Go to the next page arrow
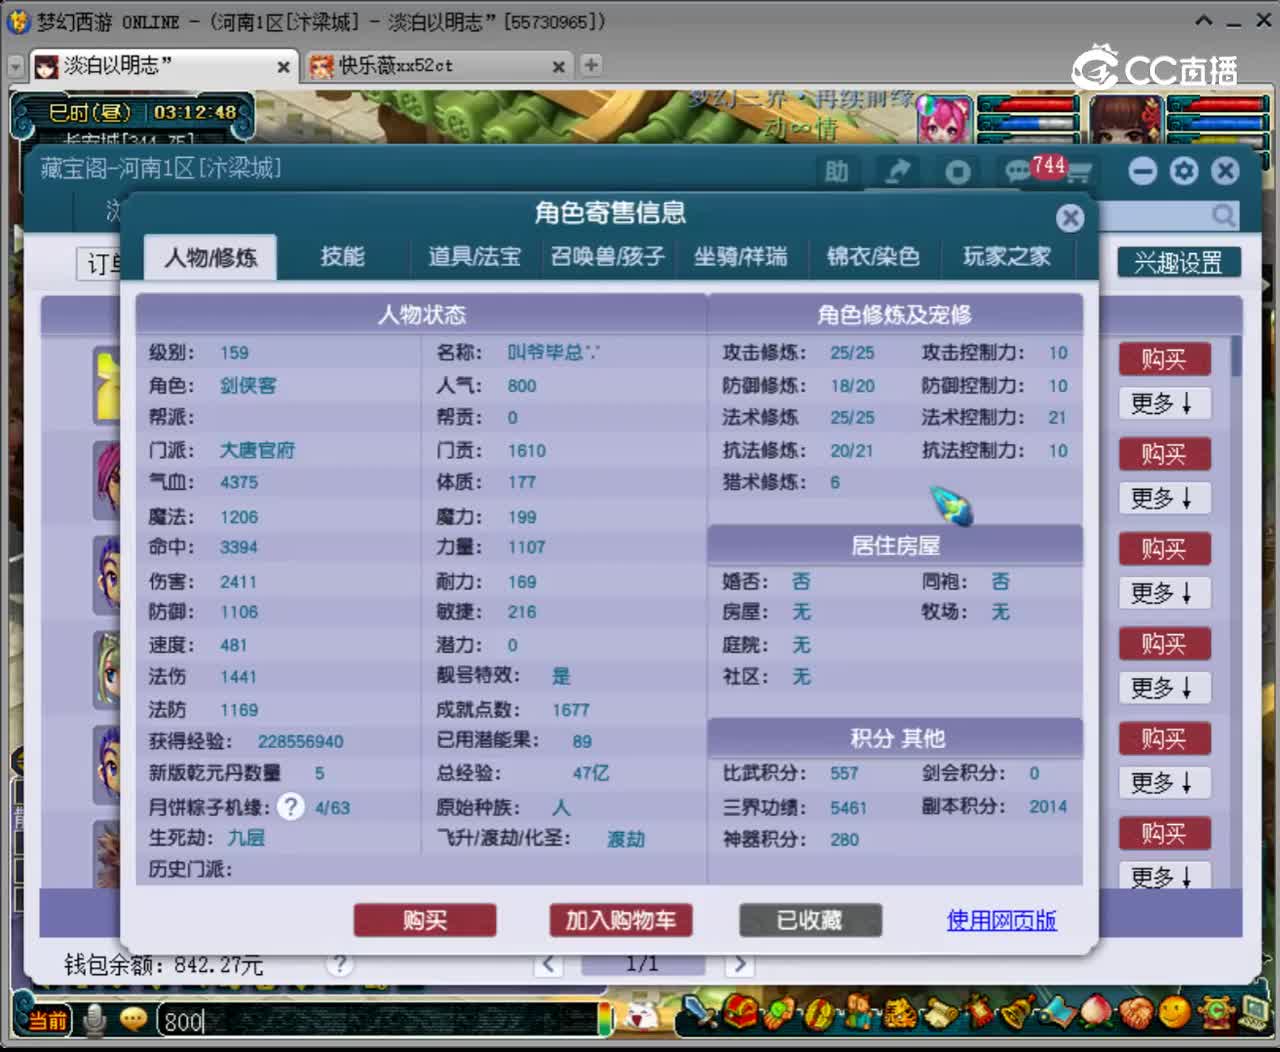 point(740,964)
